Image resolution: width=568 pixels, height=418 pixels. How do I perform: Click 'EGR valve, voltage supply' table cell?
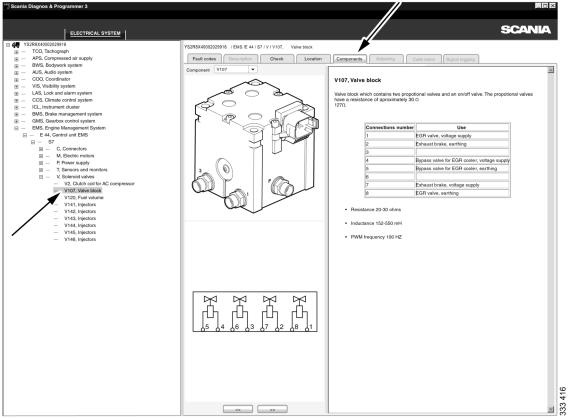coord(463,136)
